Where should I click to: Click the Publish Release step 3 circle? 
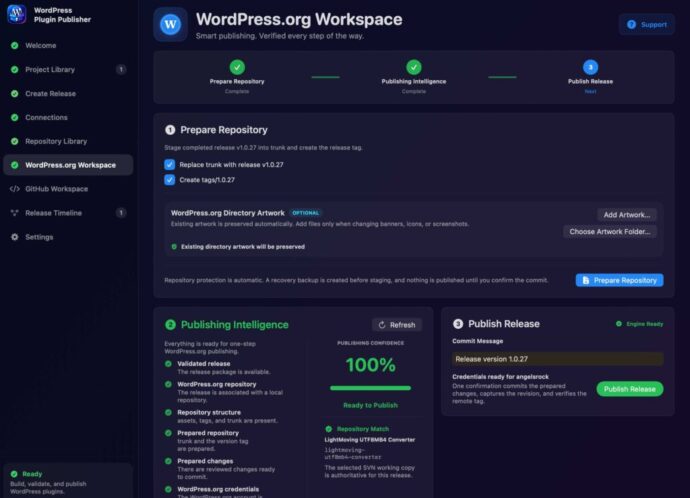[591, 67]
